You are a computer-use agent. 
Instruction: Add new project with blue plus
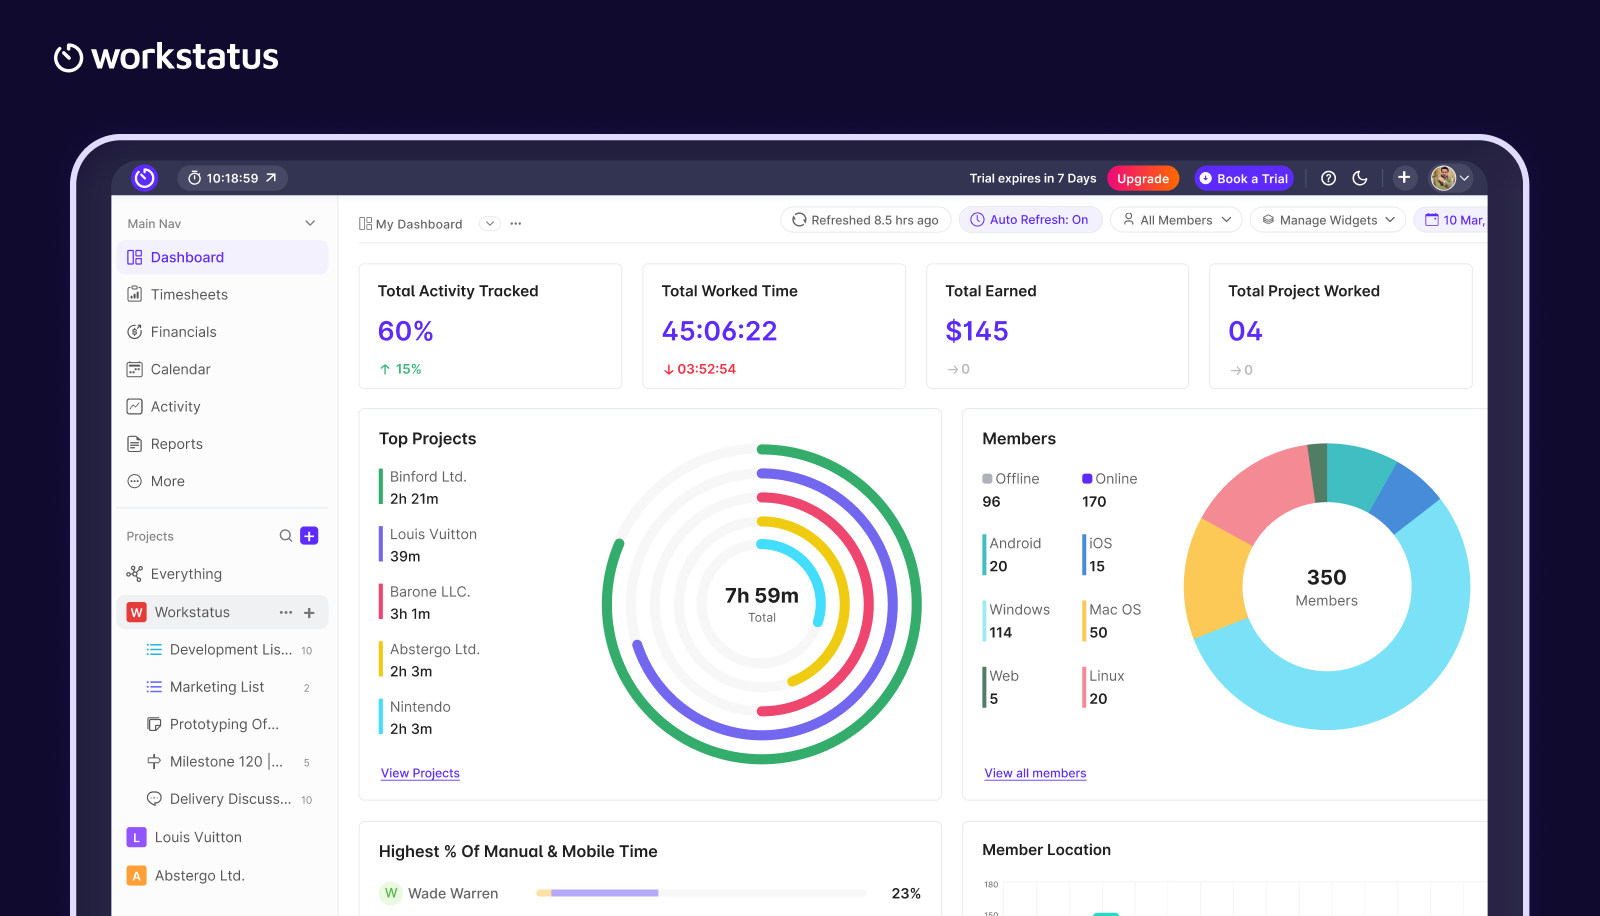pyautogui.click(x=309, y=536)
